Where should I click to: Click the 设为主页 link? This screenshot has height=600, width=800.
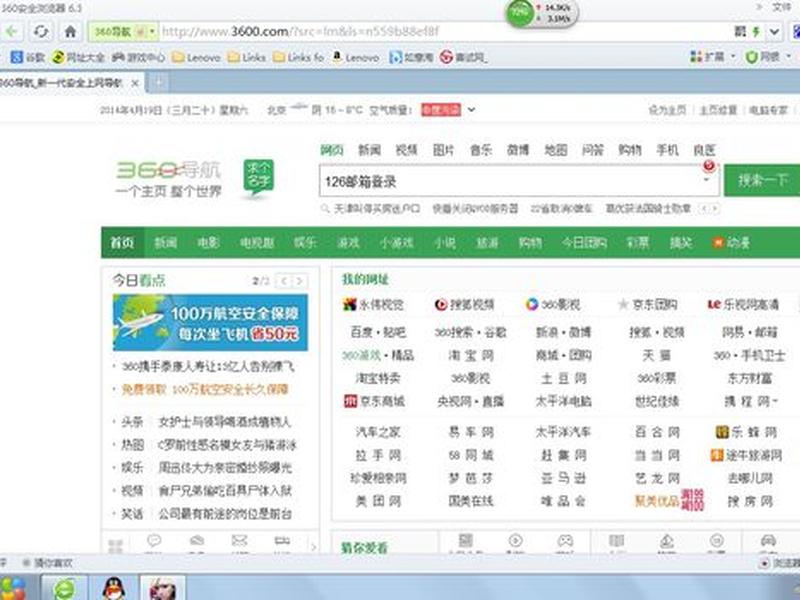coord(667,110)
